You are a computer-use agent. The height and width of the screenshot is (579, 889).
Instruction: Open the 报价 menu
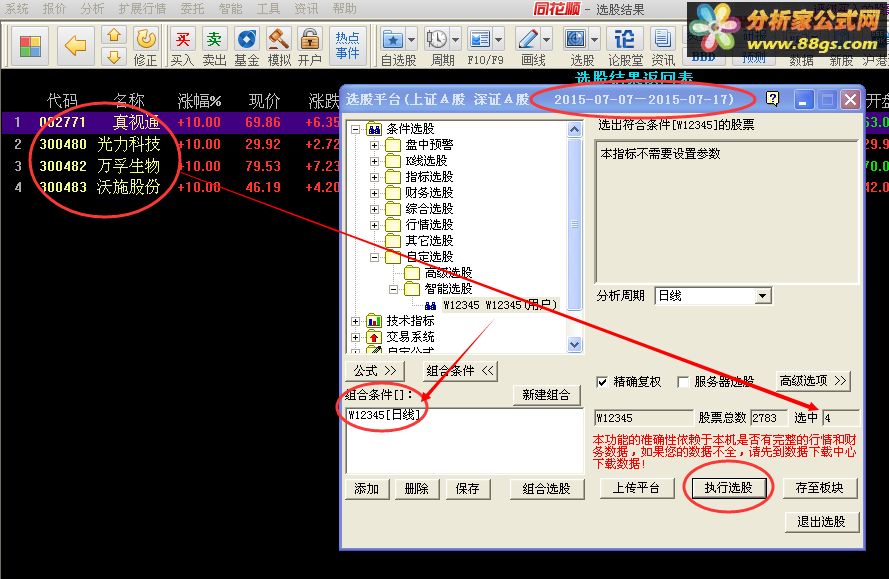[x=54, y=9]
